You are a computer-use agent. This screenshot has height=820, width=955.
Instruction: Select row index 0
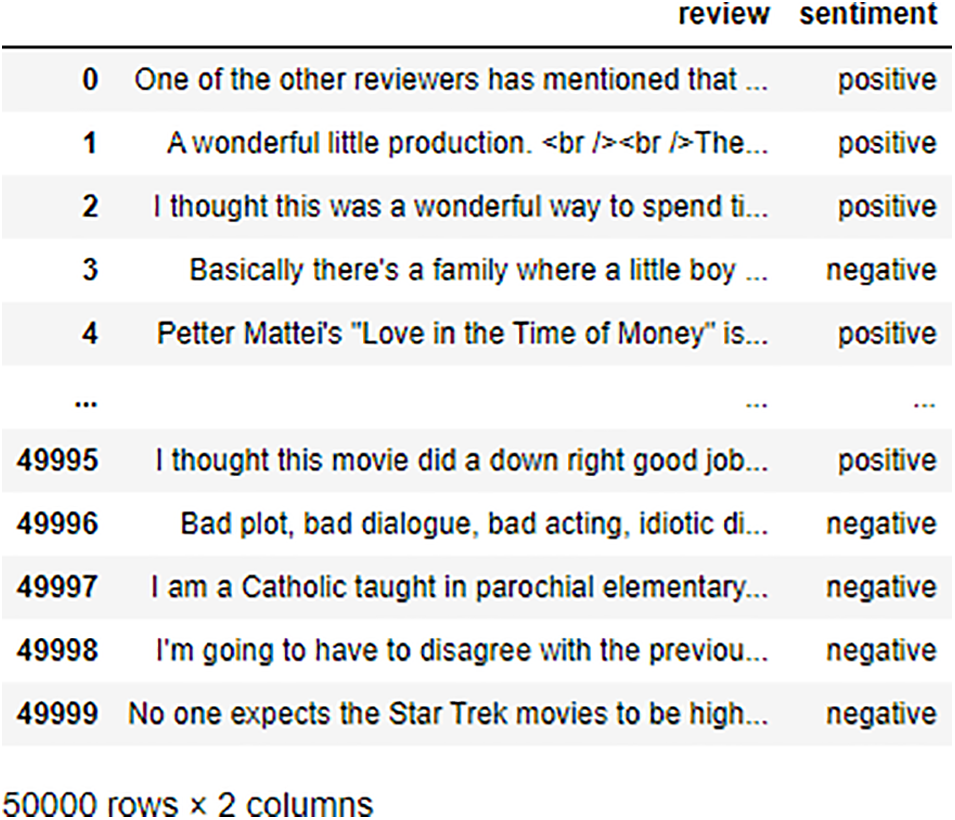pos(90,80)
